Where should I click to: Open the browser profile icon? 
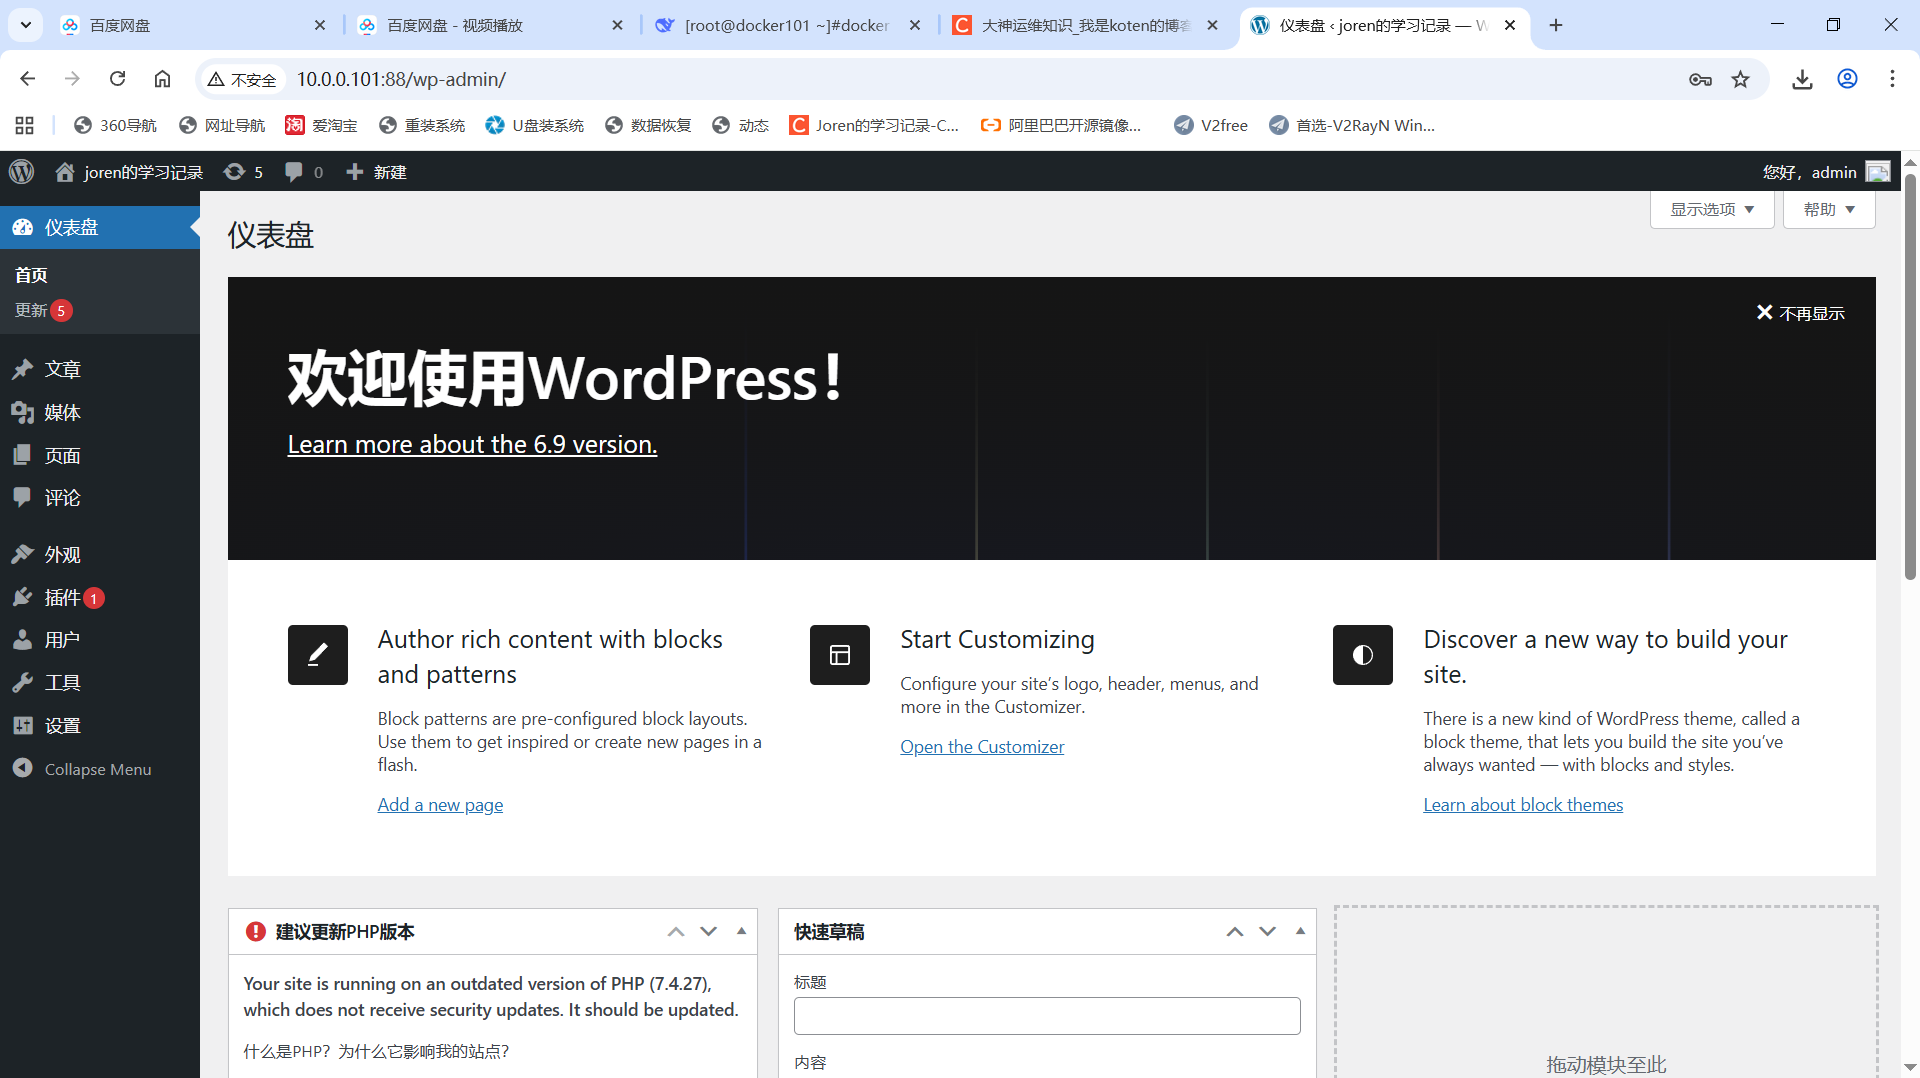click(1847, 79)
